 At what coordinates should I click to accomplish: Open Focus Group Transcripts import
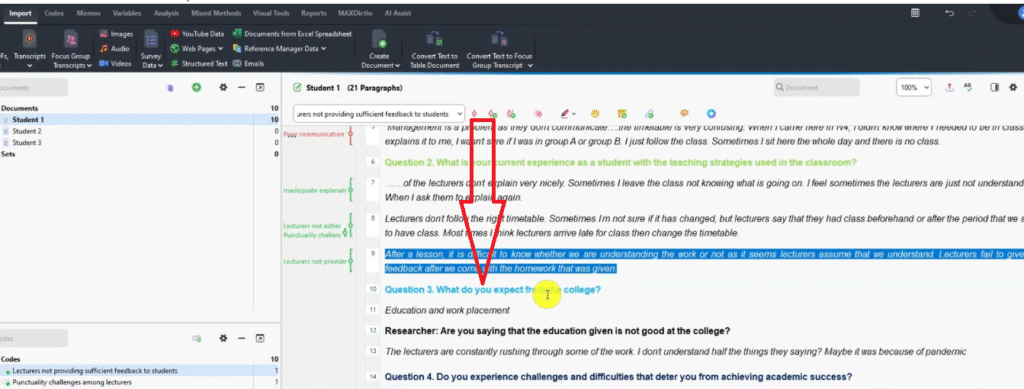[71, 50]
